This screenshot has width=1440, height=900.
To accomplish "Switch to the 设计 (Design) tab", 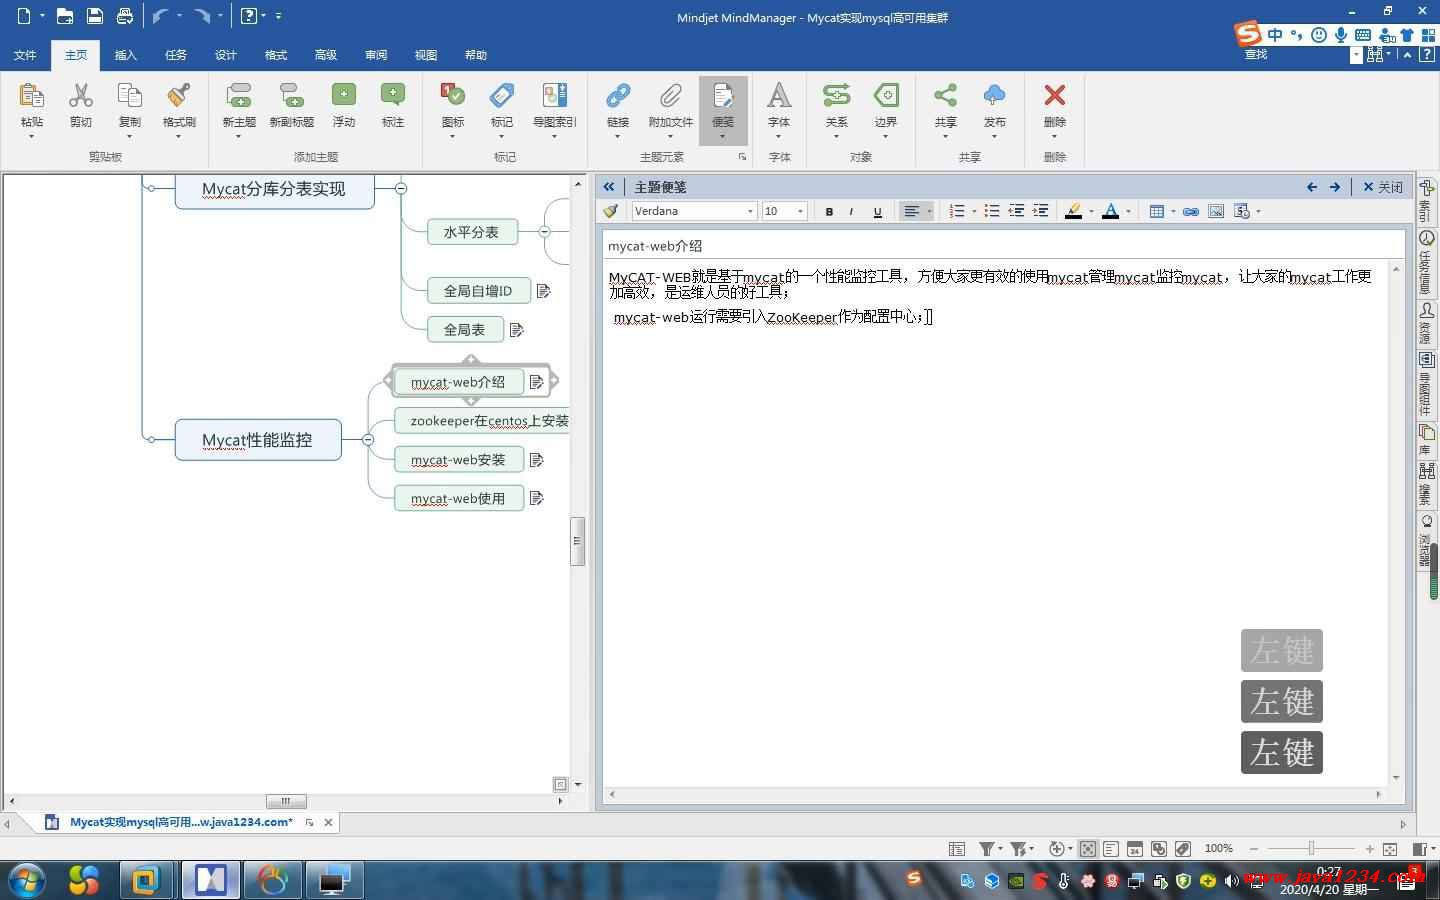I will (x=225, y=55).
